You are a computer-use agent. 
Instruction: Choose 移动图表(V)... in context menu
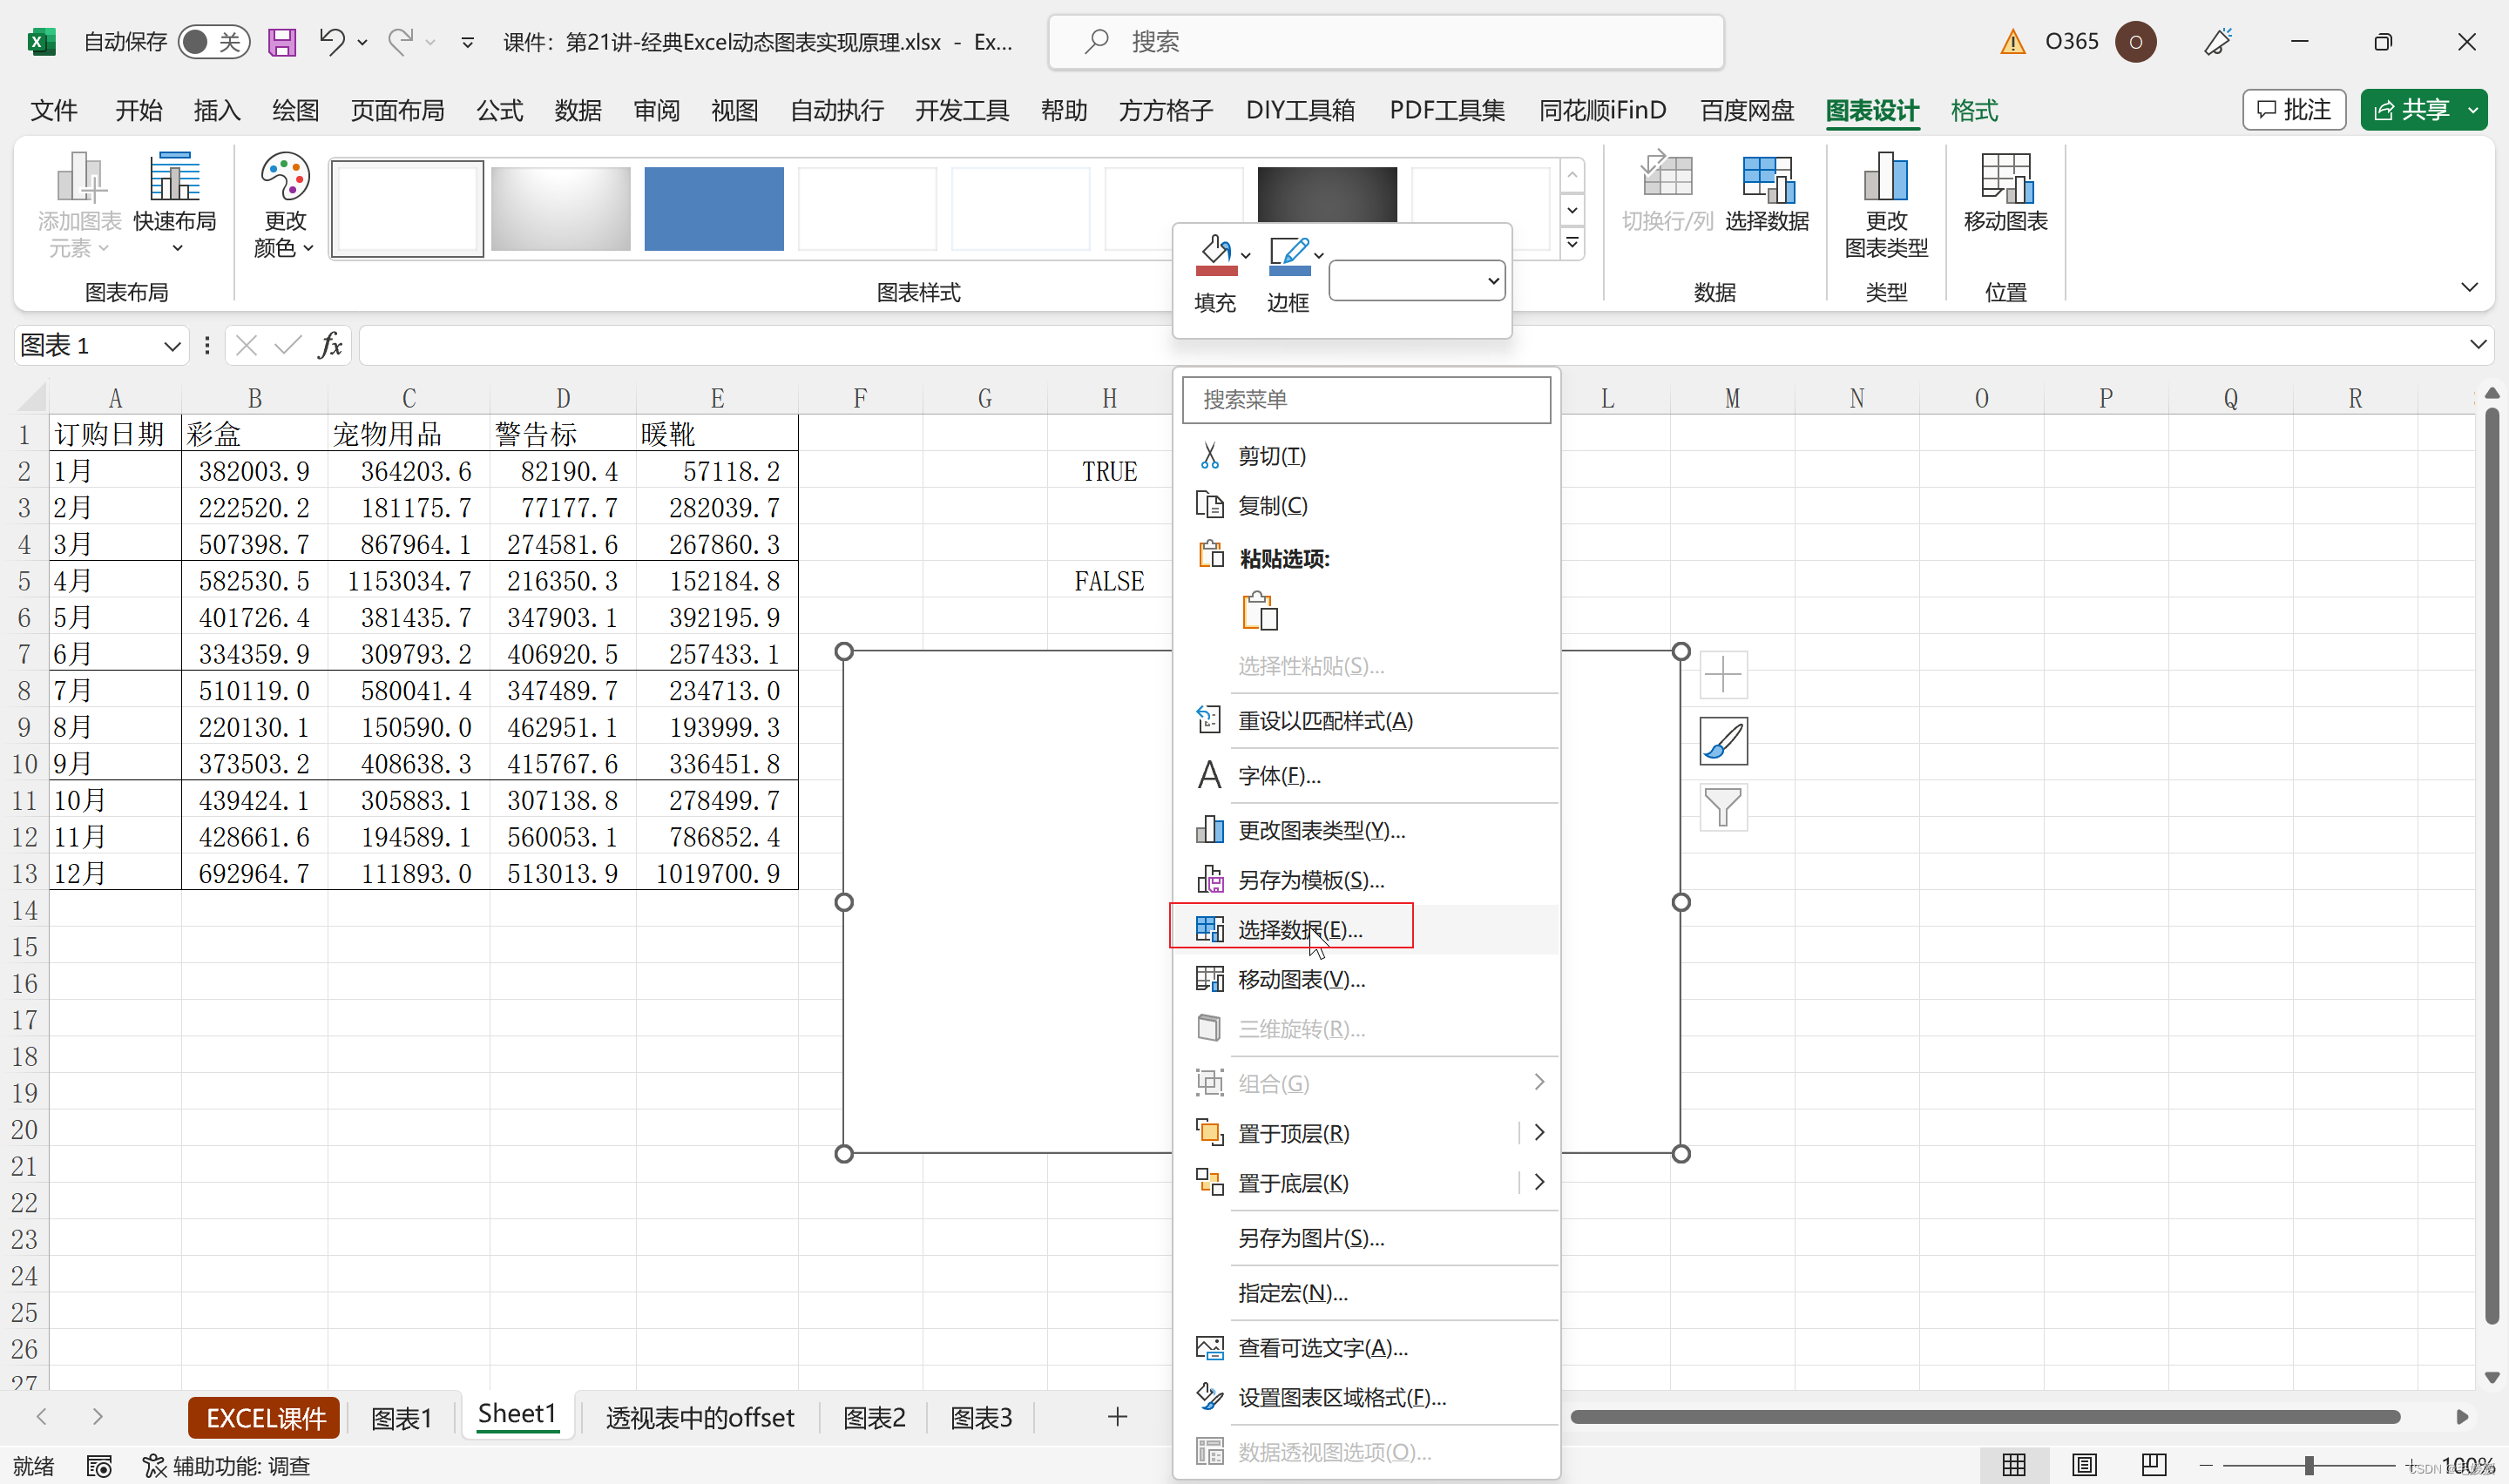pos(1365,980)
